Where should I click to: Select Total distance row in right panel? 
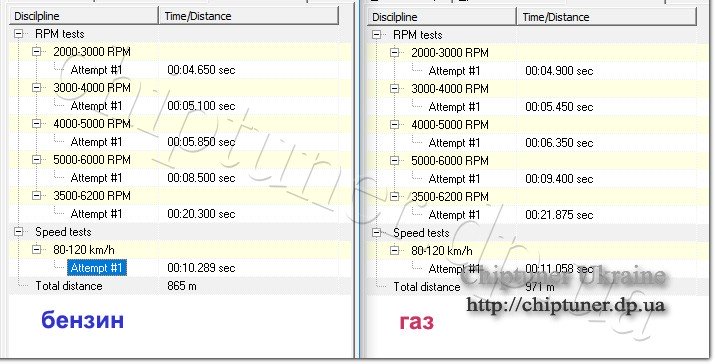click(532, 286)
